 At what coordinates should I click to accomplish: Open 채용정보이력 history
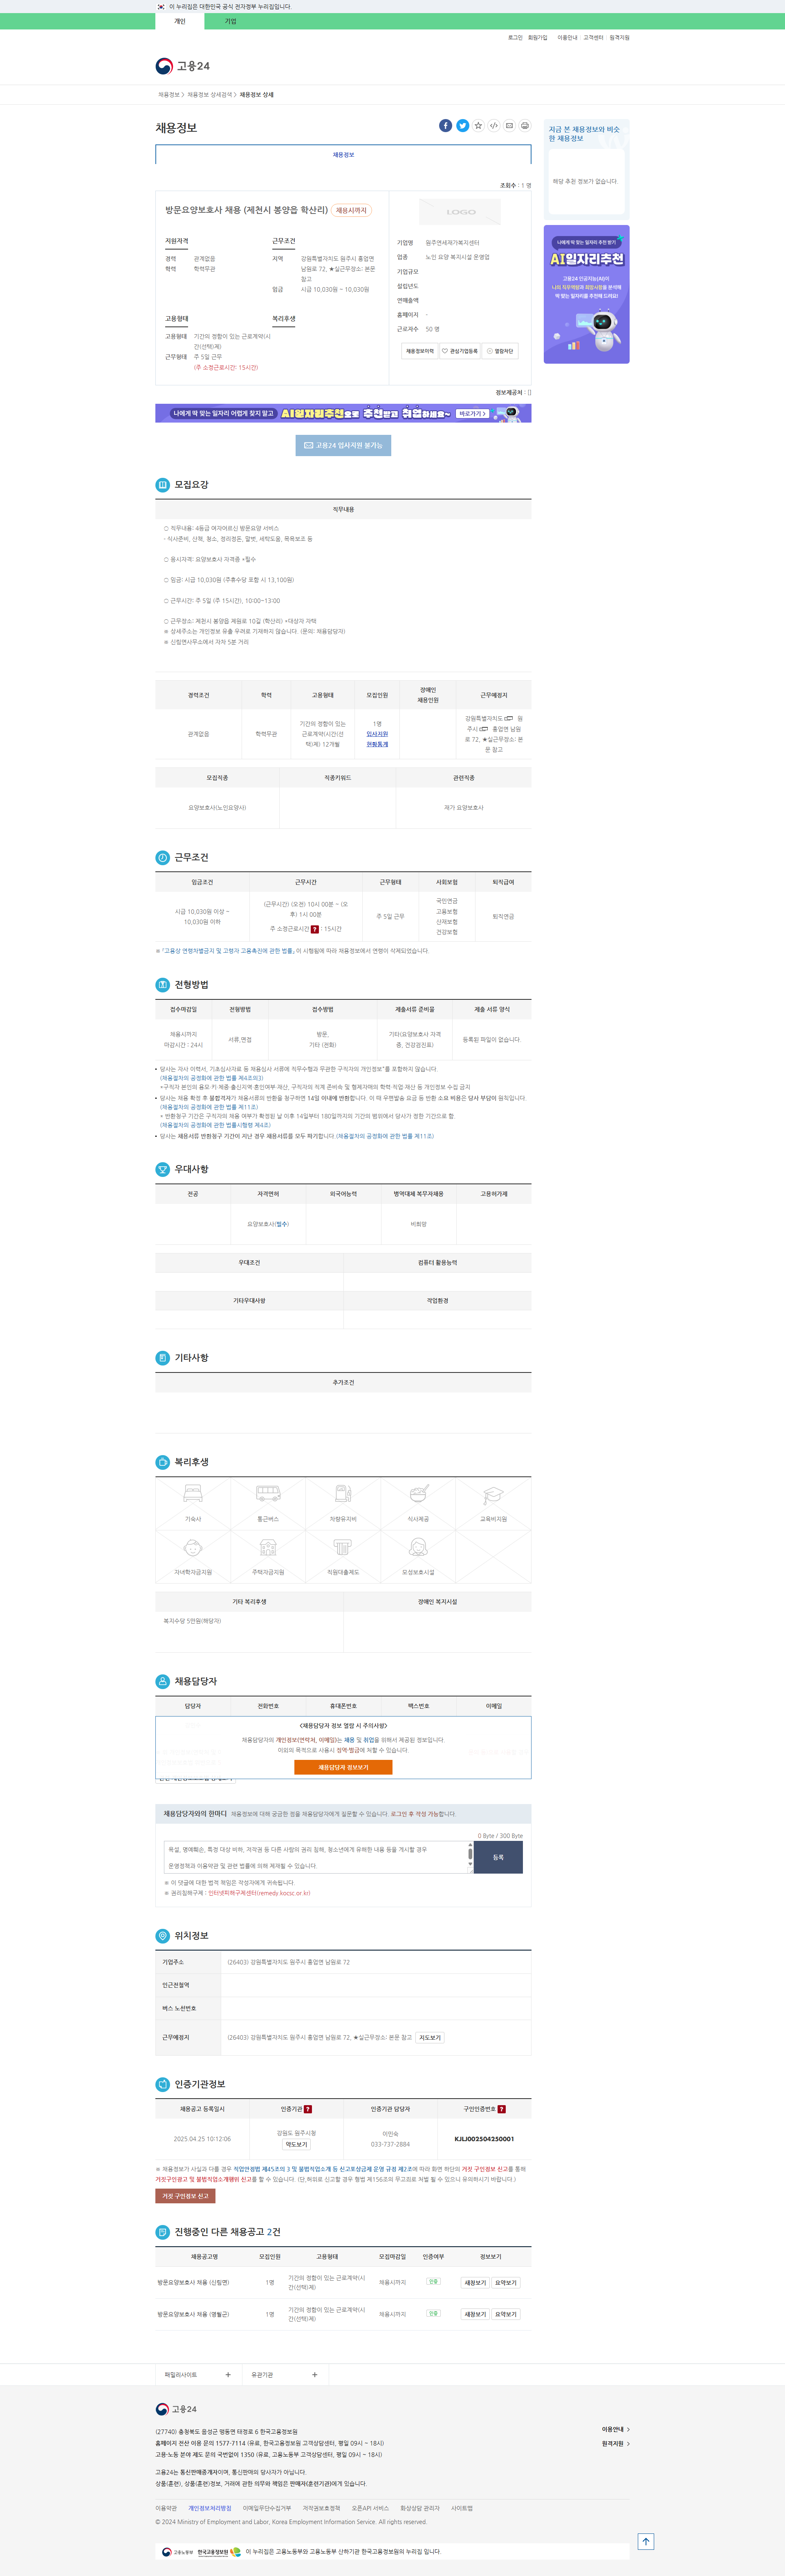420,351
